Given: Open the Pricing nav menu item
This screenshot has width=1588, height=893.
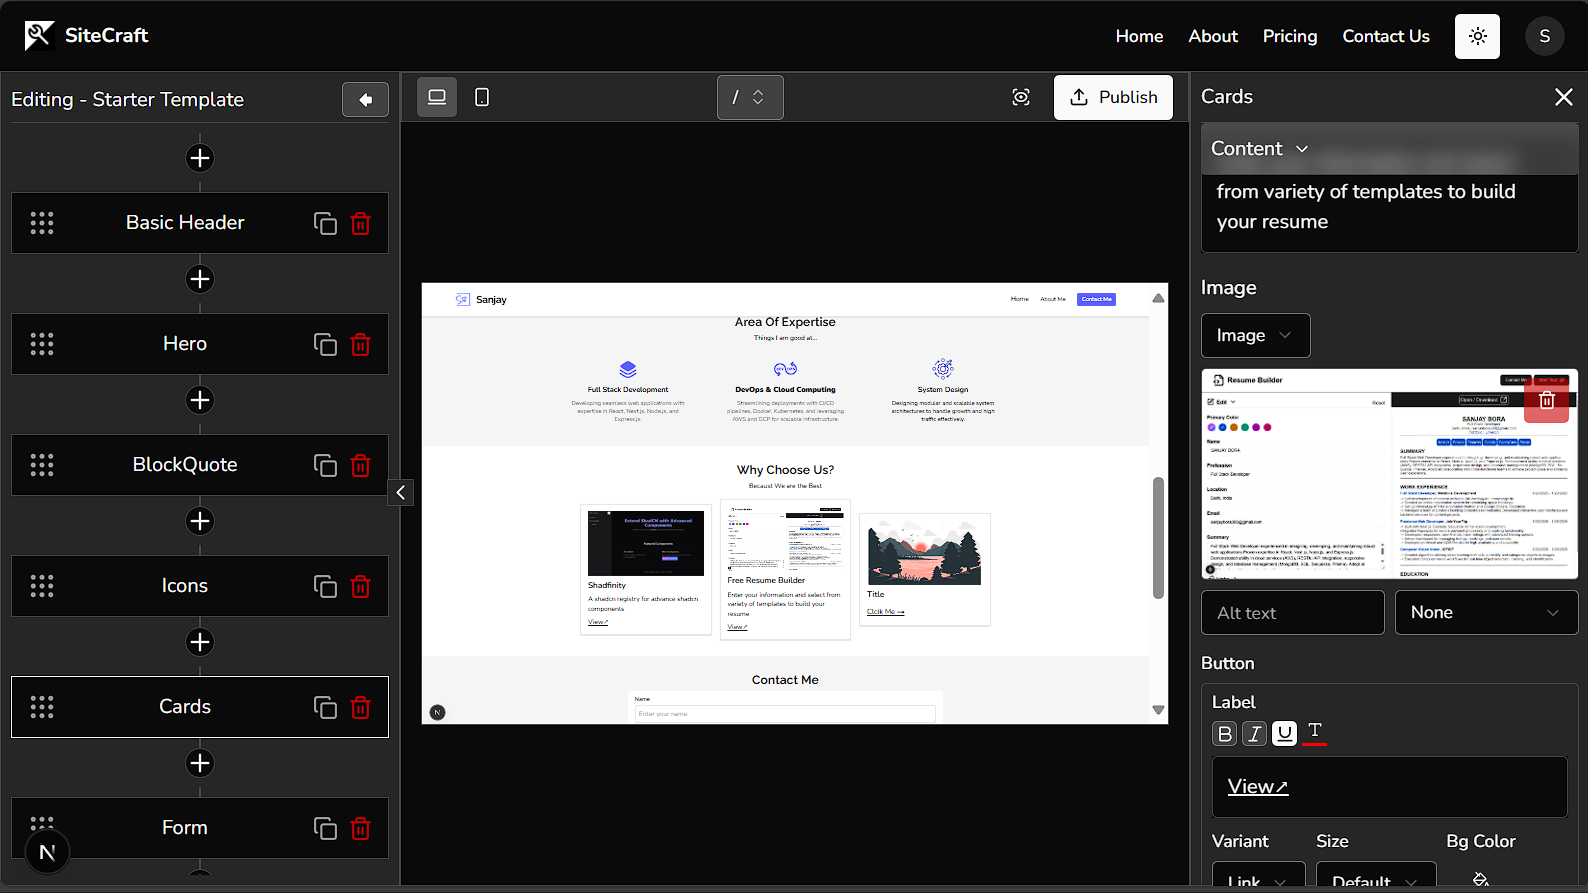Looking at the screenshot, I should [1289, 36].
